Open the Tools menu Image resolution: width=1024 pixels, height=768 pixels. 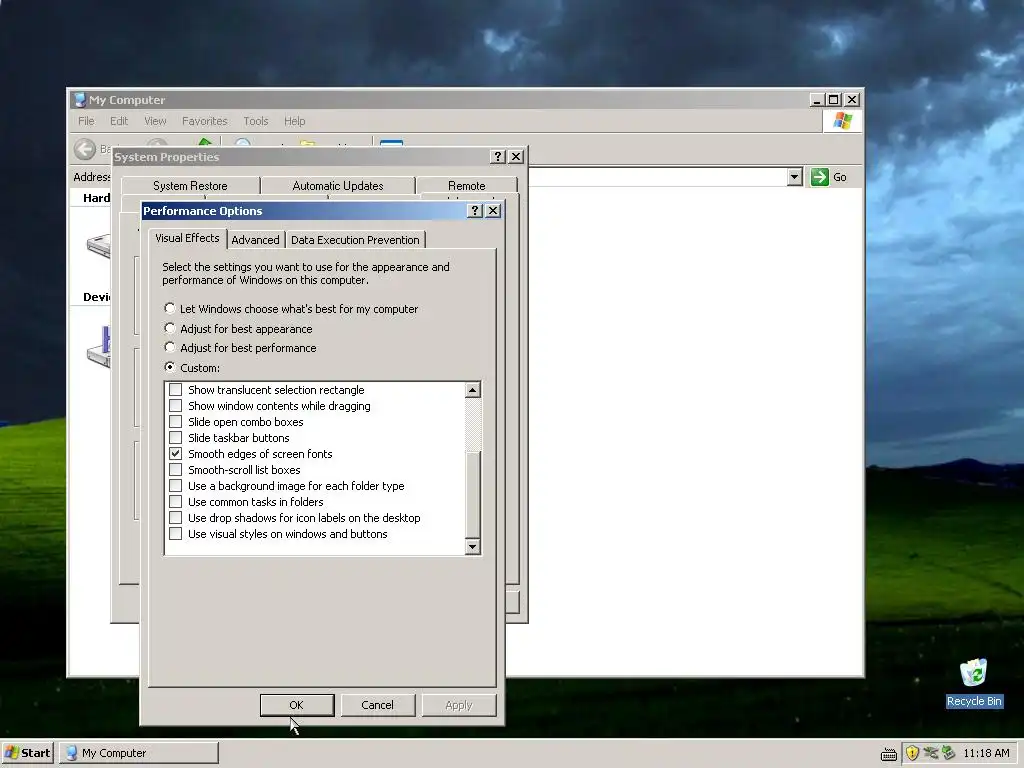[x=256, y=121]
